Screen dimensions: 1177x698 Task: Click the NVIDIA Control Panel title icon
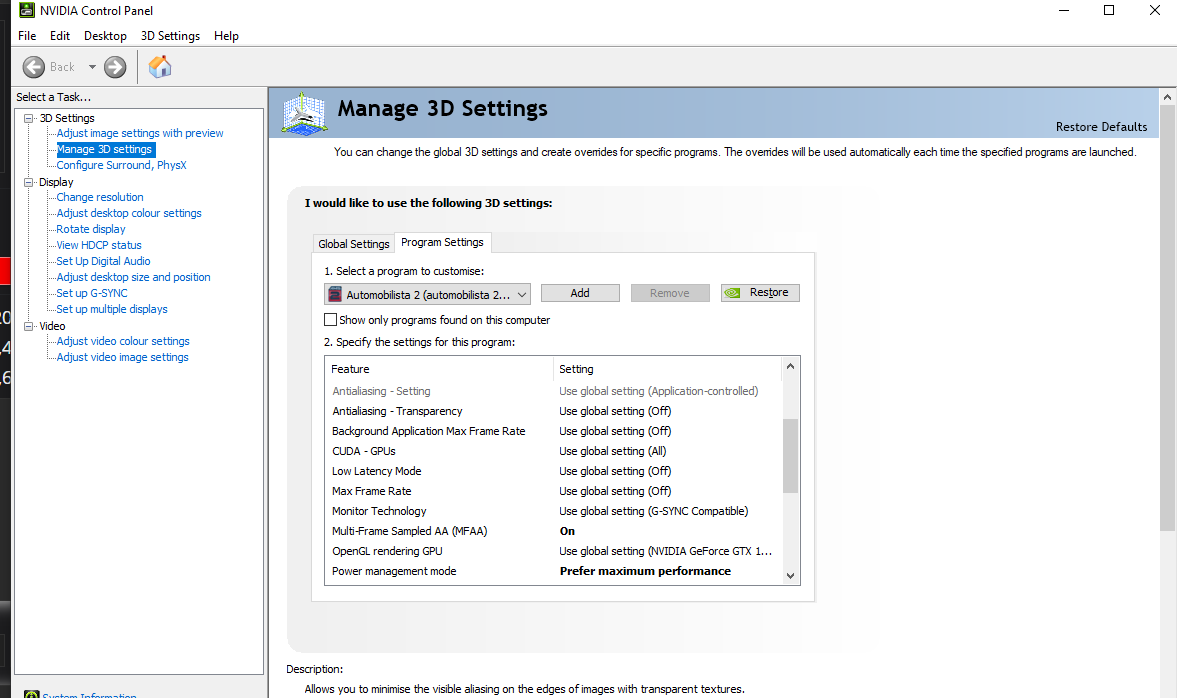[26, 11]
